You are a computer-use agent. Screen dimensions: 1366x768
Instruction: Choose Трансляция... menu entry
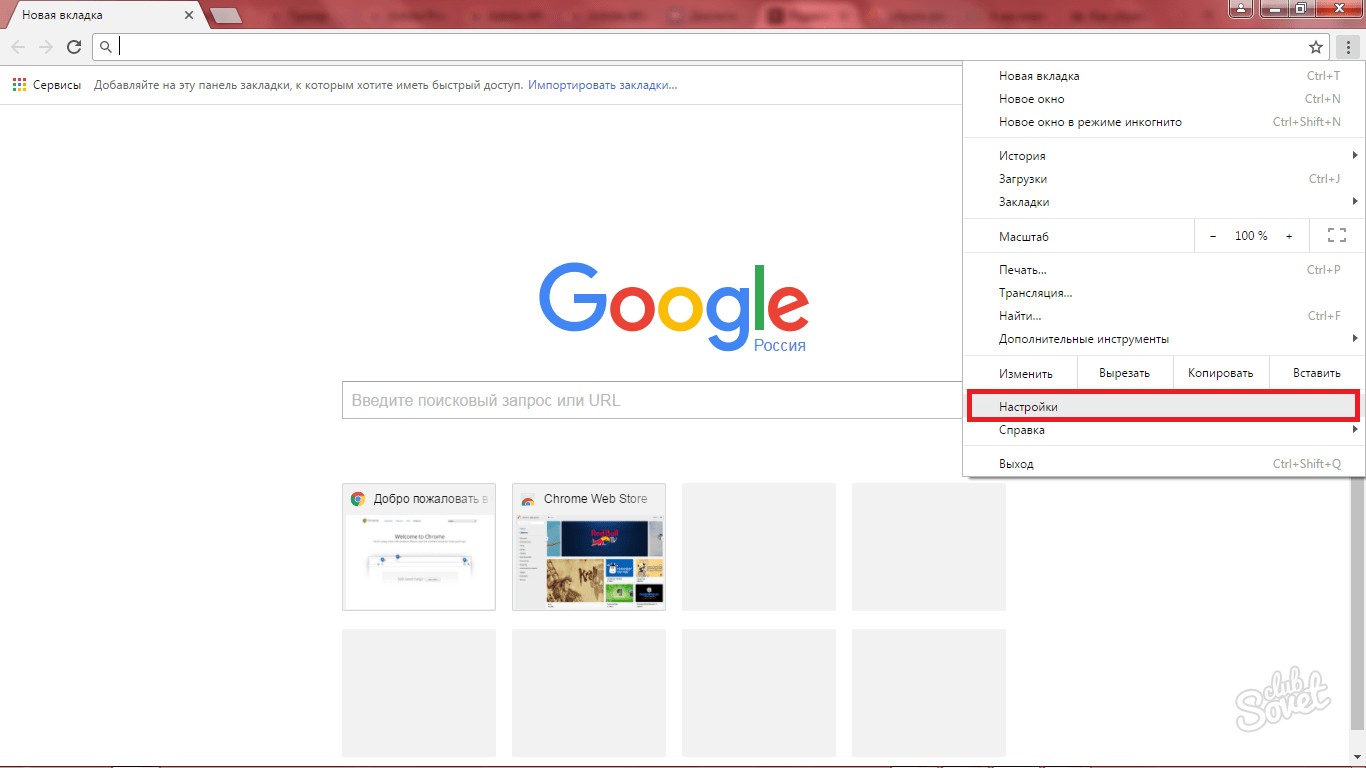point(1164,293)
